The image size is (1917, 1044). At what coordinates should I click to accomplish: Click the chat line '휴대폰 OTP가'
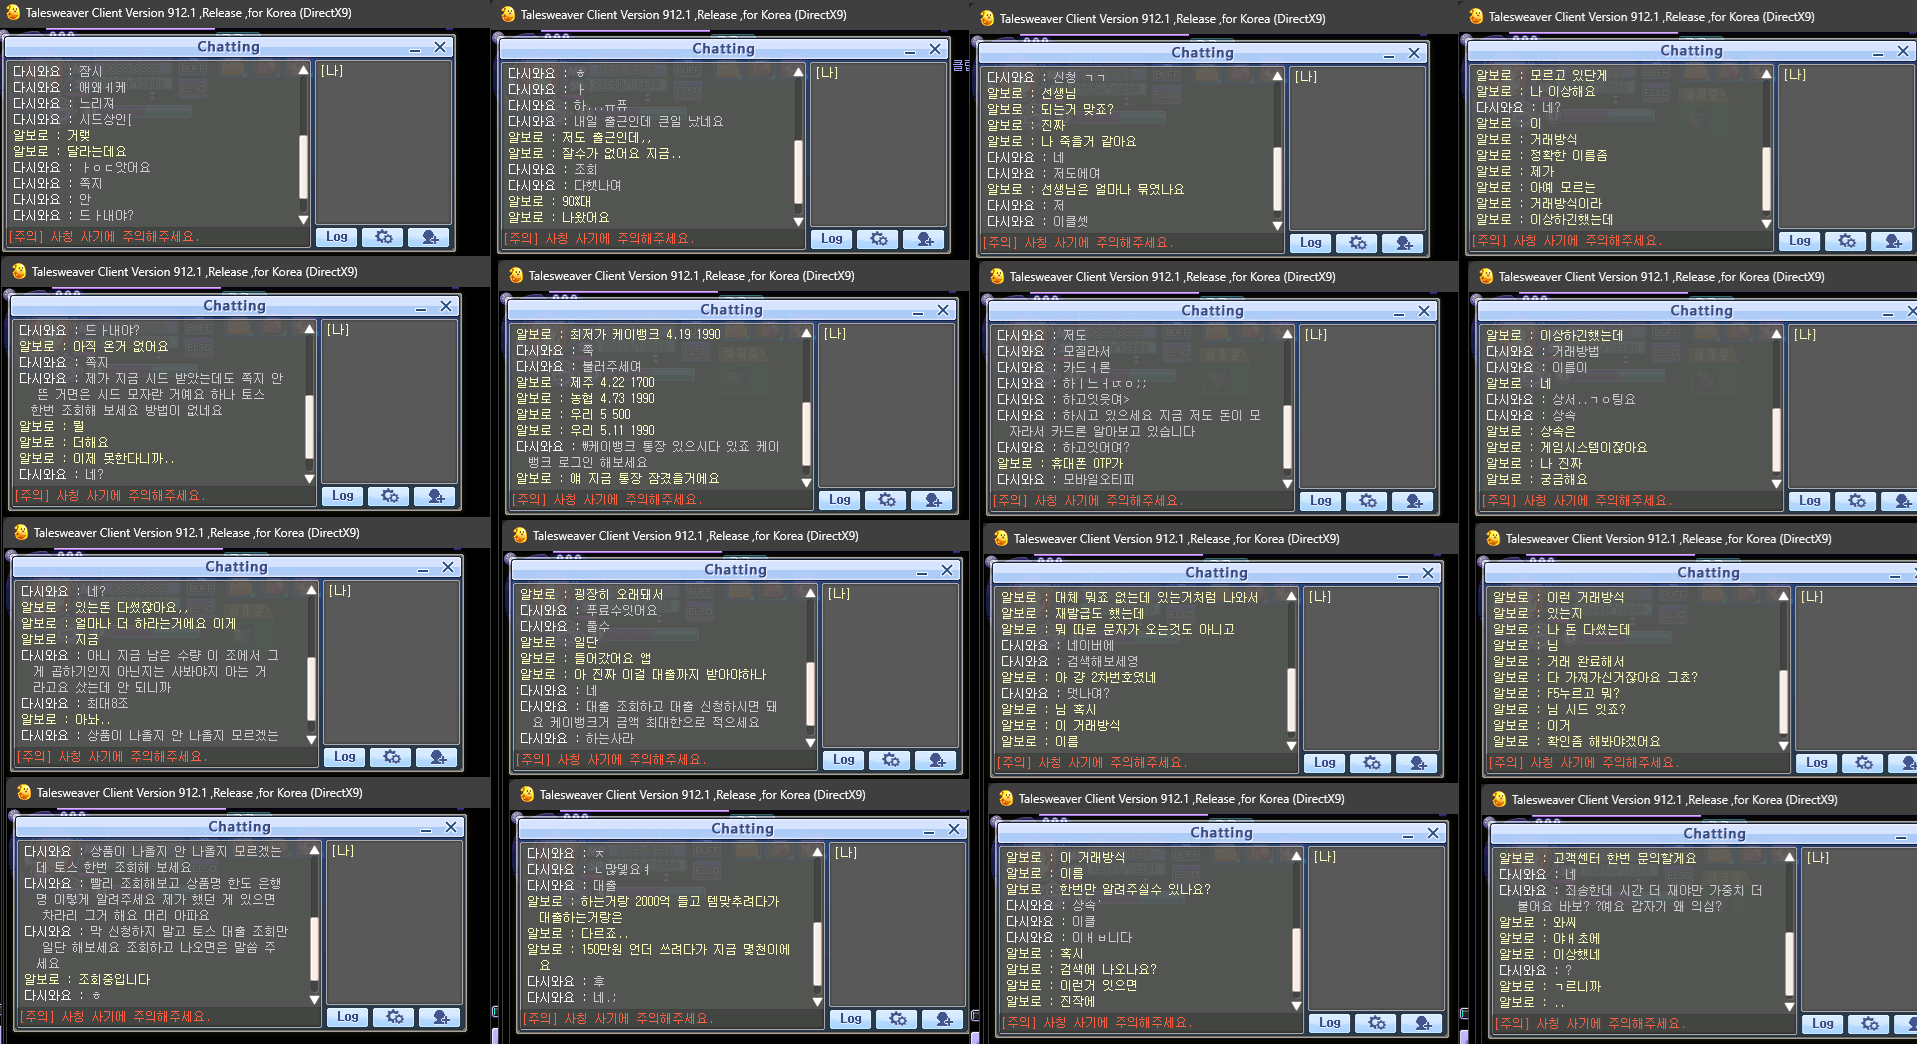[x=1060, y=464]
